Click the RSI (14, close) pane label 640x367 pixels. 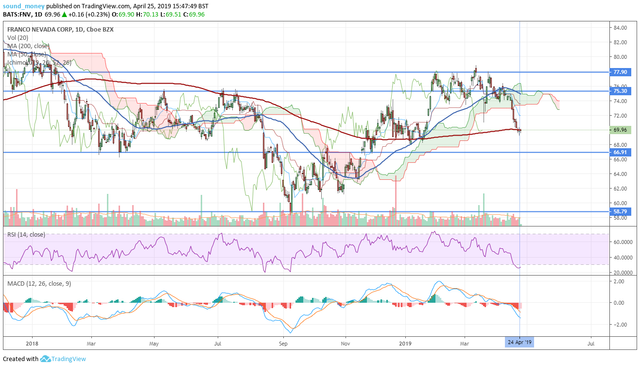click(x=26, y=235)
